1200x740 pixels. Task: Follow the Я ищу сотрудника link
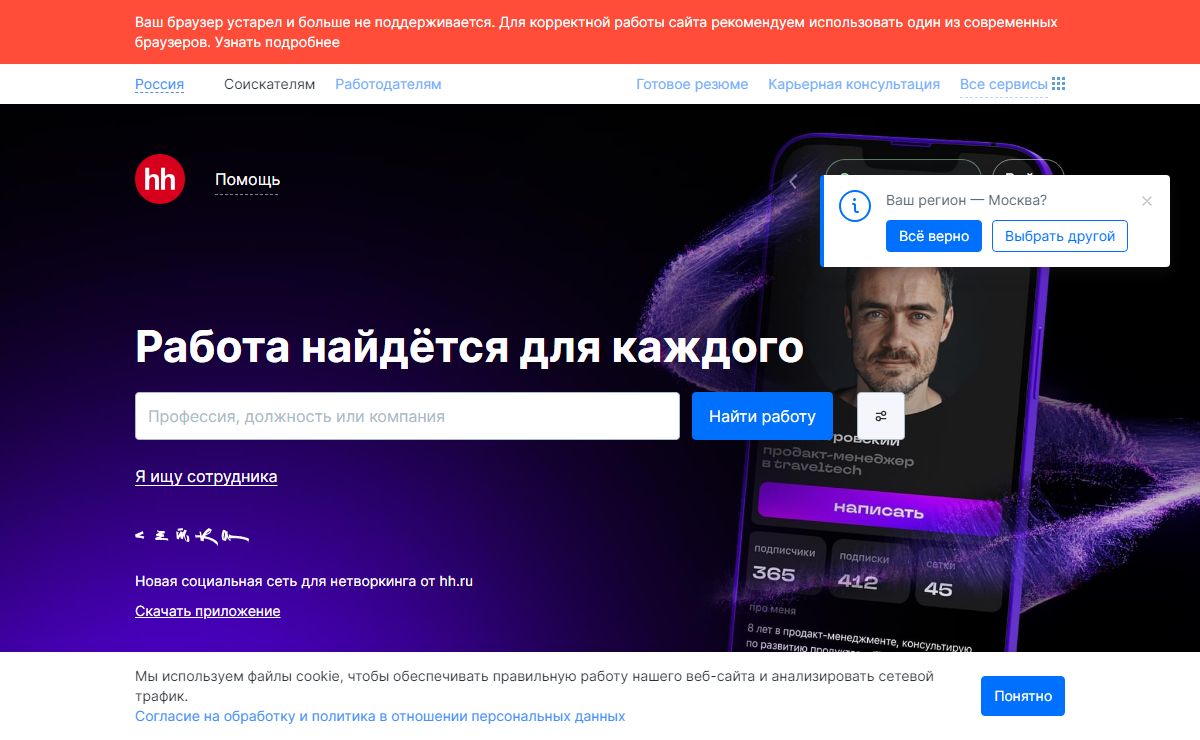[x=206, y=477]
